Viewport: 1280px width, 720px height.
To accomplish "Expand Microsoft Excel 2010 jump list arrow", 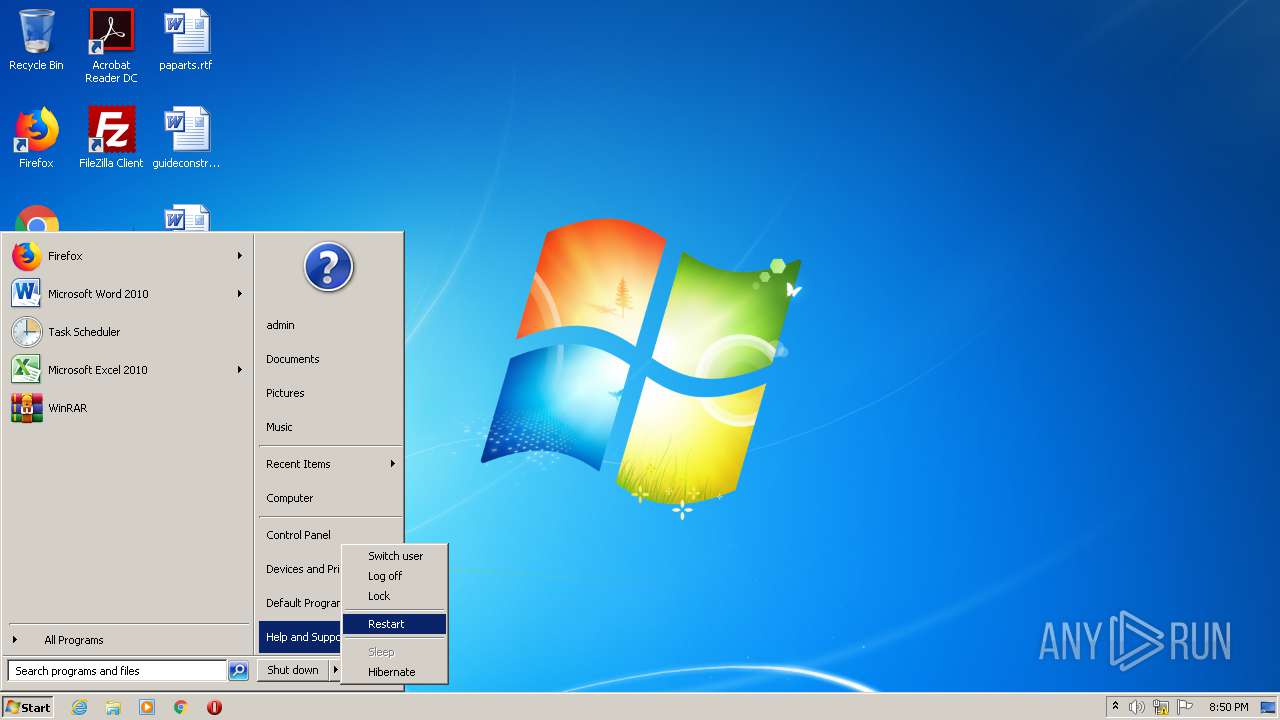I will pos(240,370).
